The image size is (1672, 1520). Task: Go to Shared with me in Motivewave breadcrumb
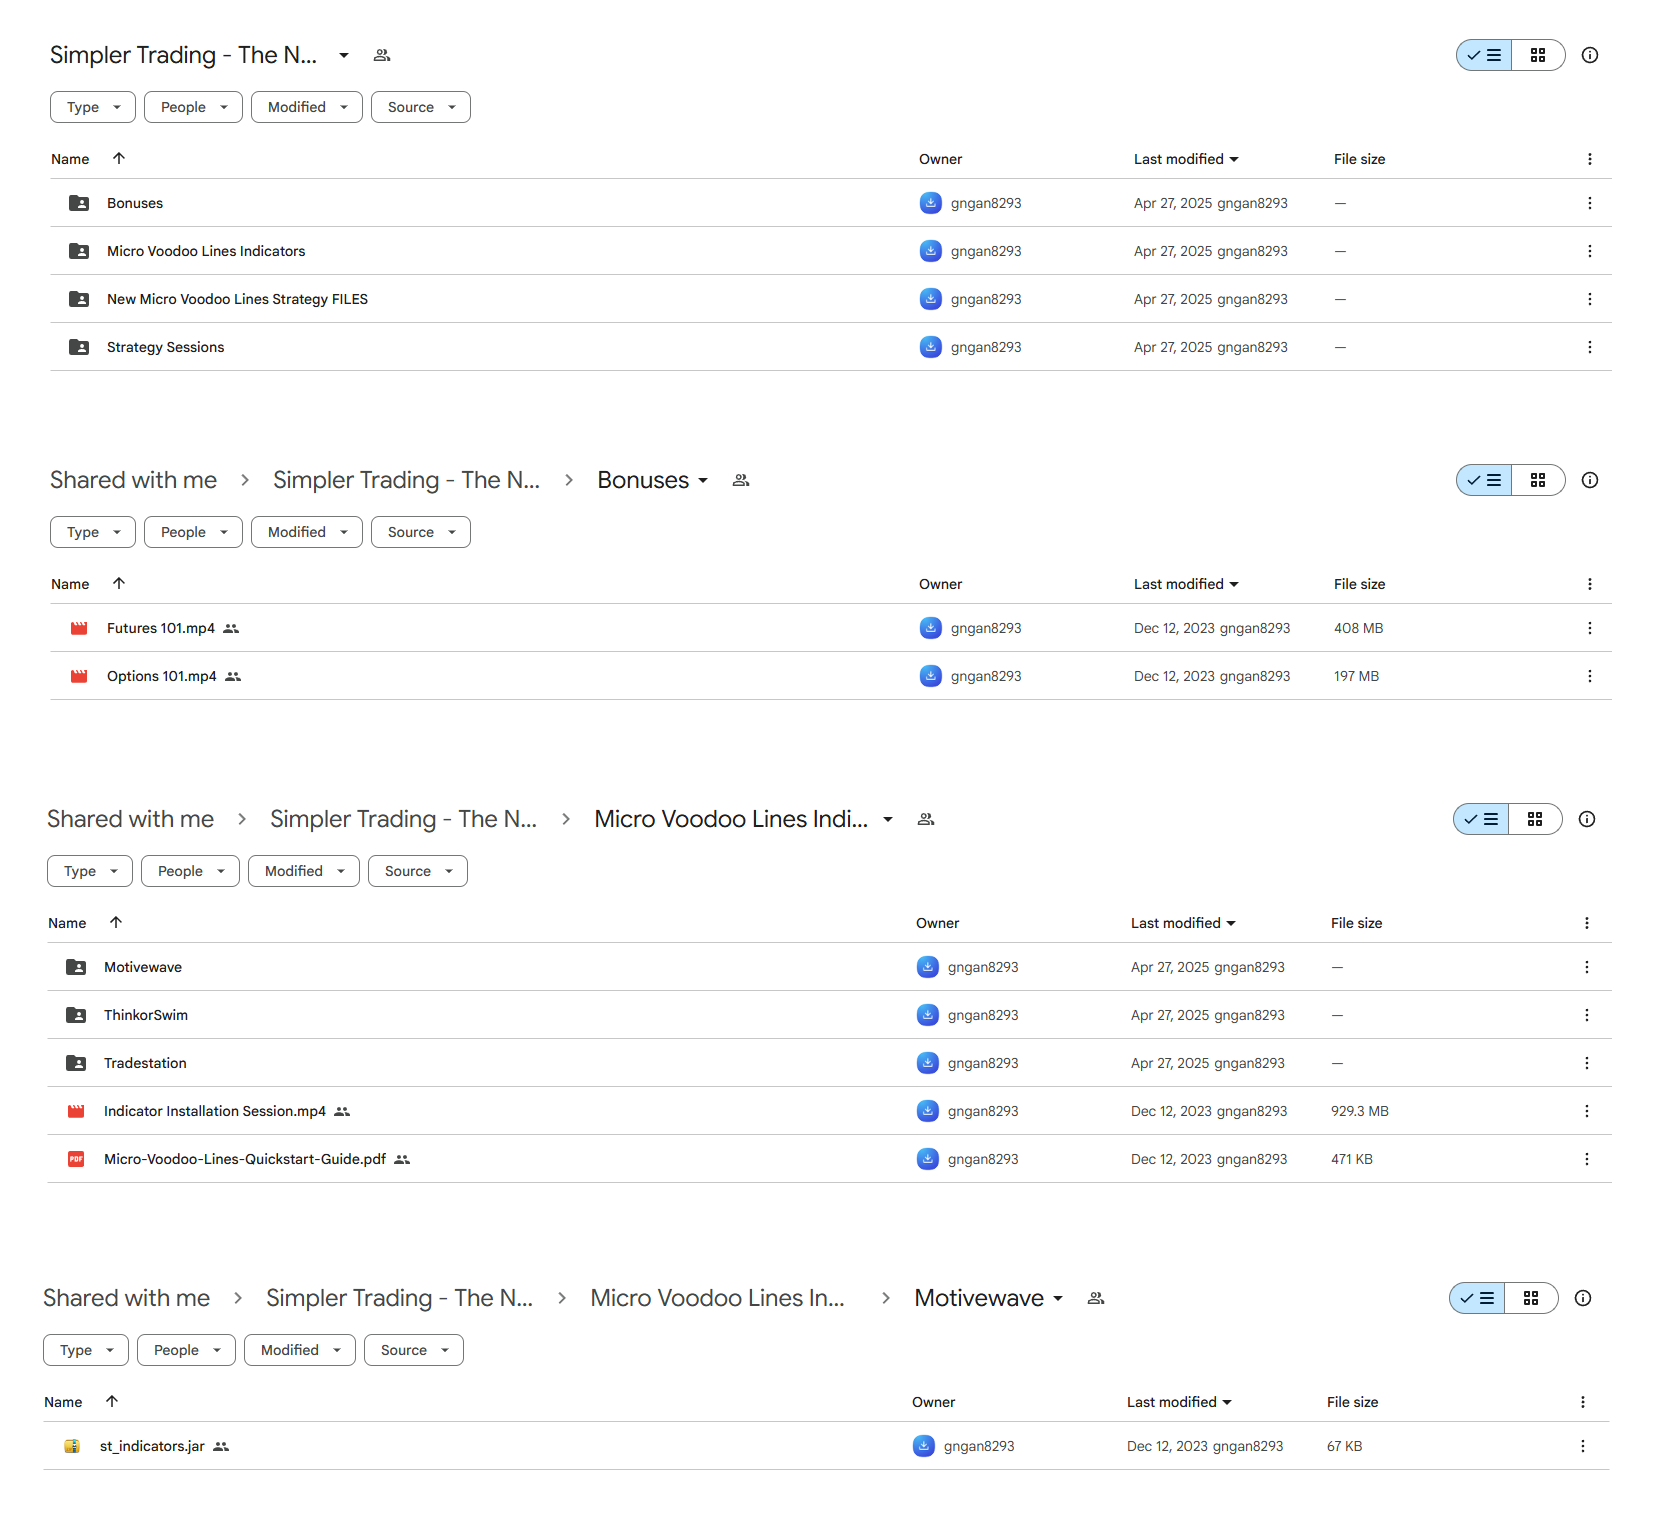coord(126,1298)
